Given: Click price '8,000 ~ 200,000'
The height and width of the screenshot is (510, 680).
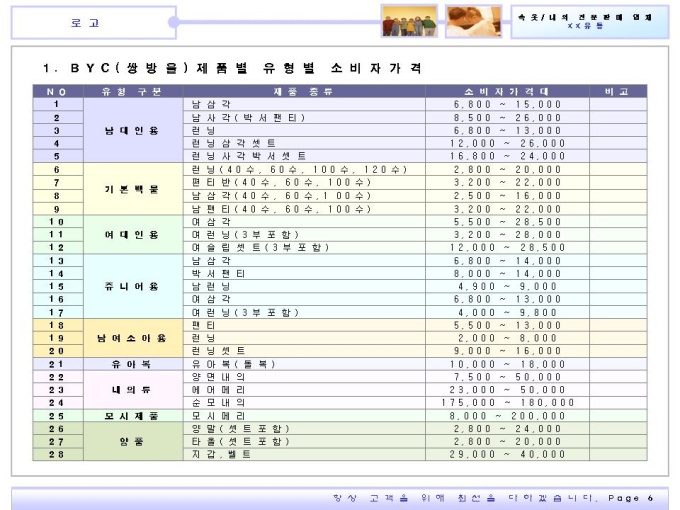Looking at the screenshot, I should pos(507,416).
